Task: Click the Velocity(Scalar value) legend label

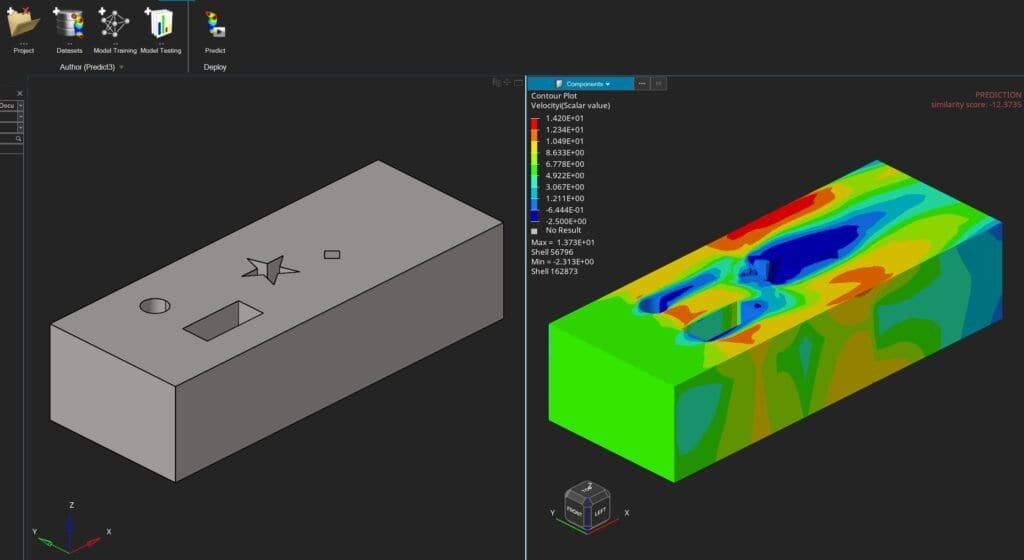Action: click(x=570, y=106)
